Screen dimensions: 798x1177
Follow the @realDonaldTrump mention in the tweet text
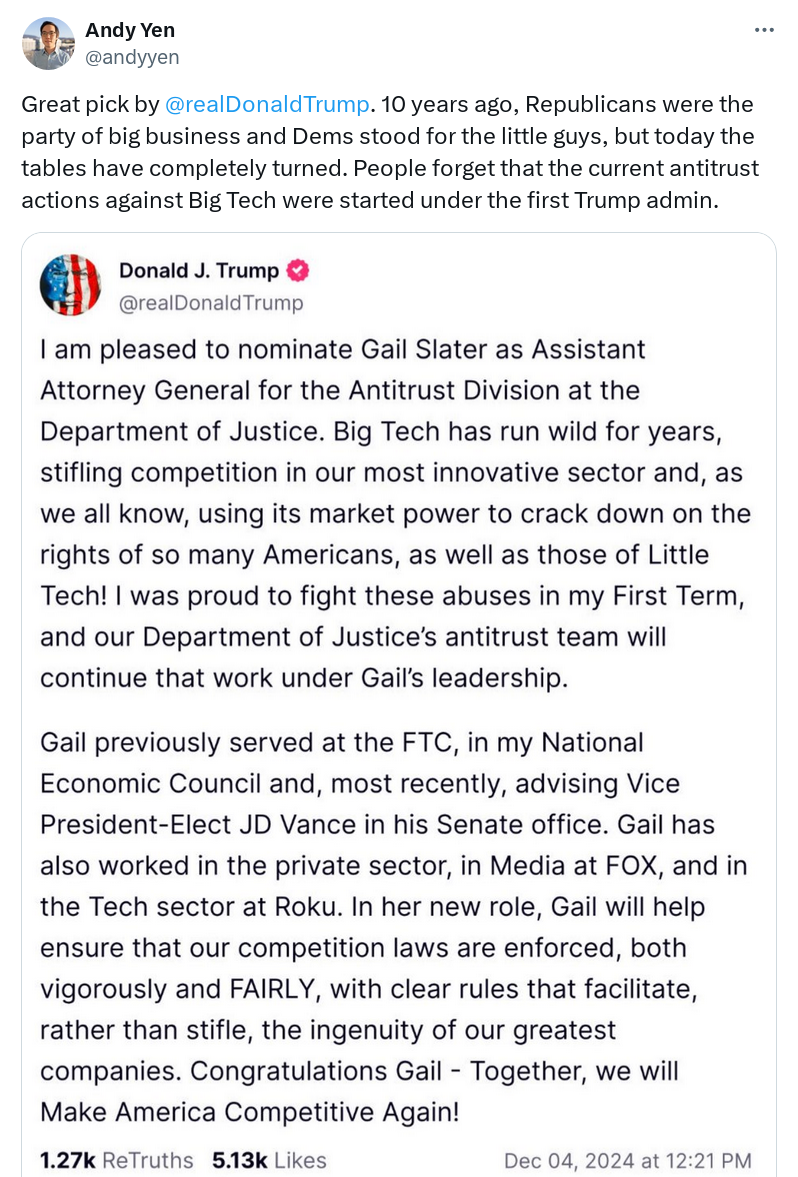267,104
